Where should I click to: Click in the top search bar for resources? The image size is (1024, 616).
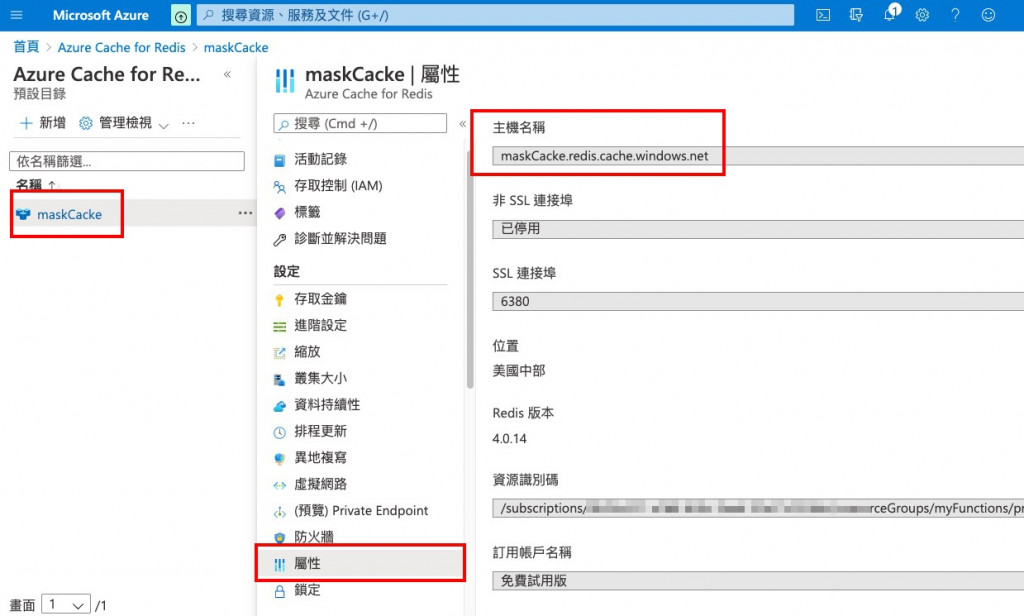(496, 15)
